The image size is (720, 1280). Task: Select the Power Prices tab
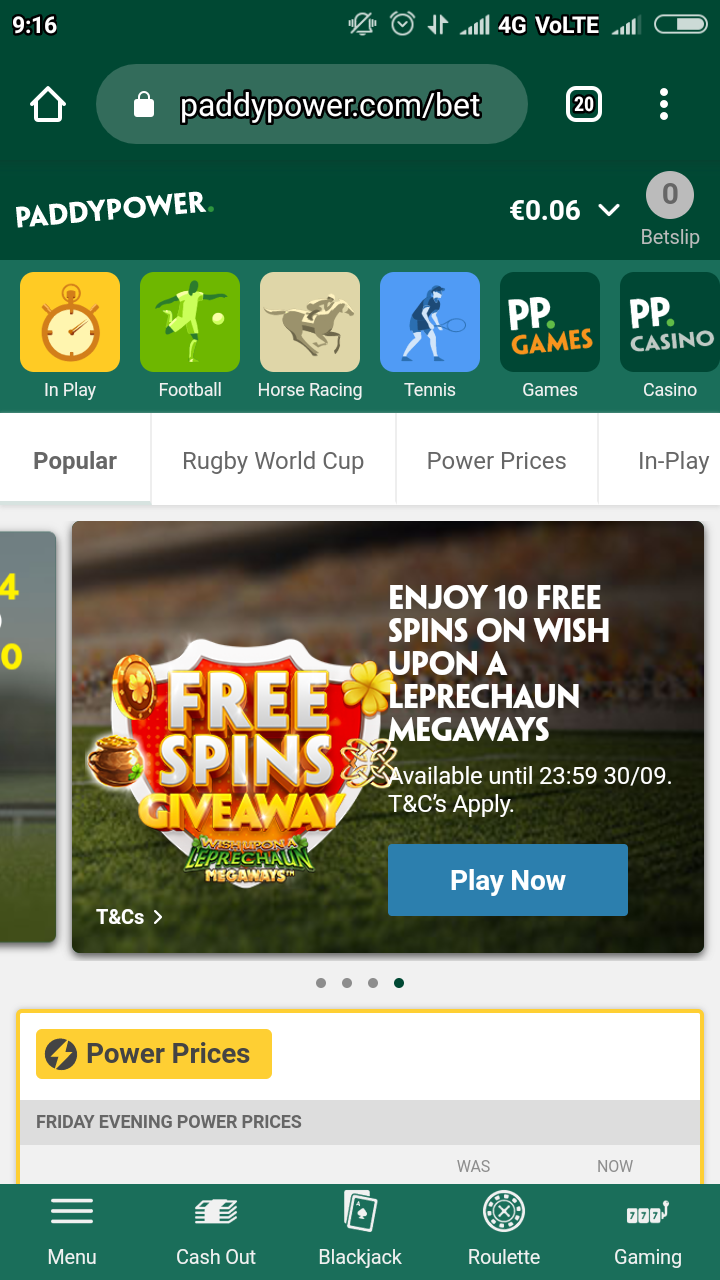(497, 460)
